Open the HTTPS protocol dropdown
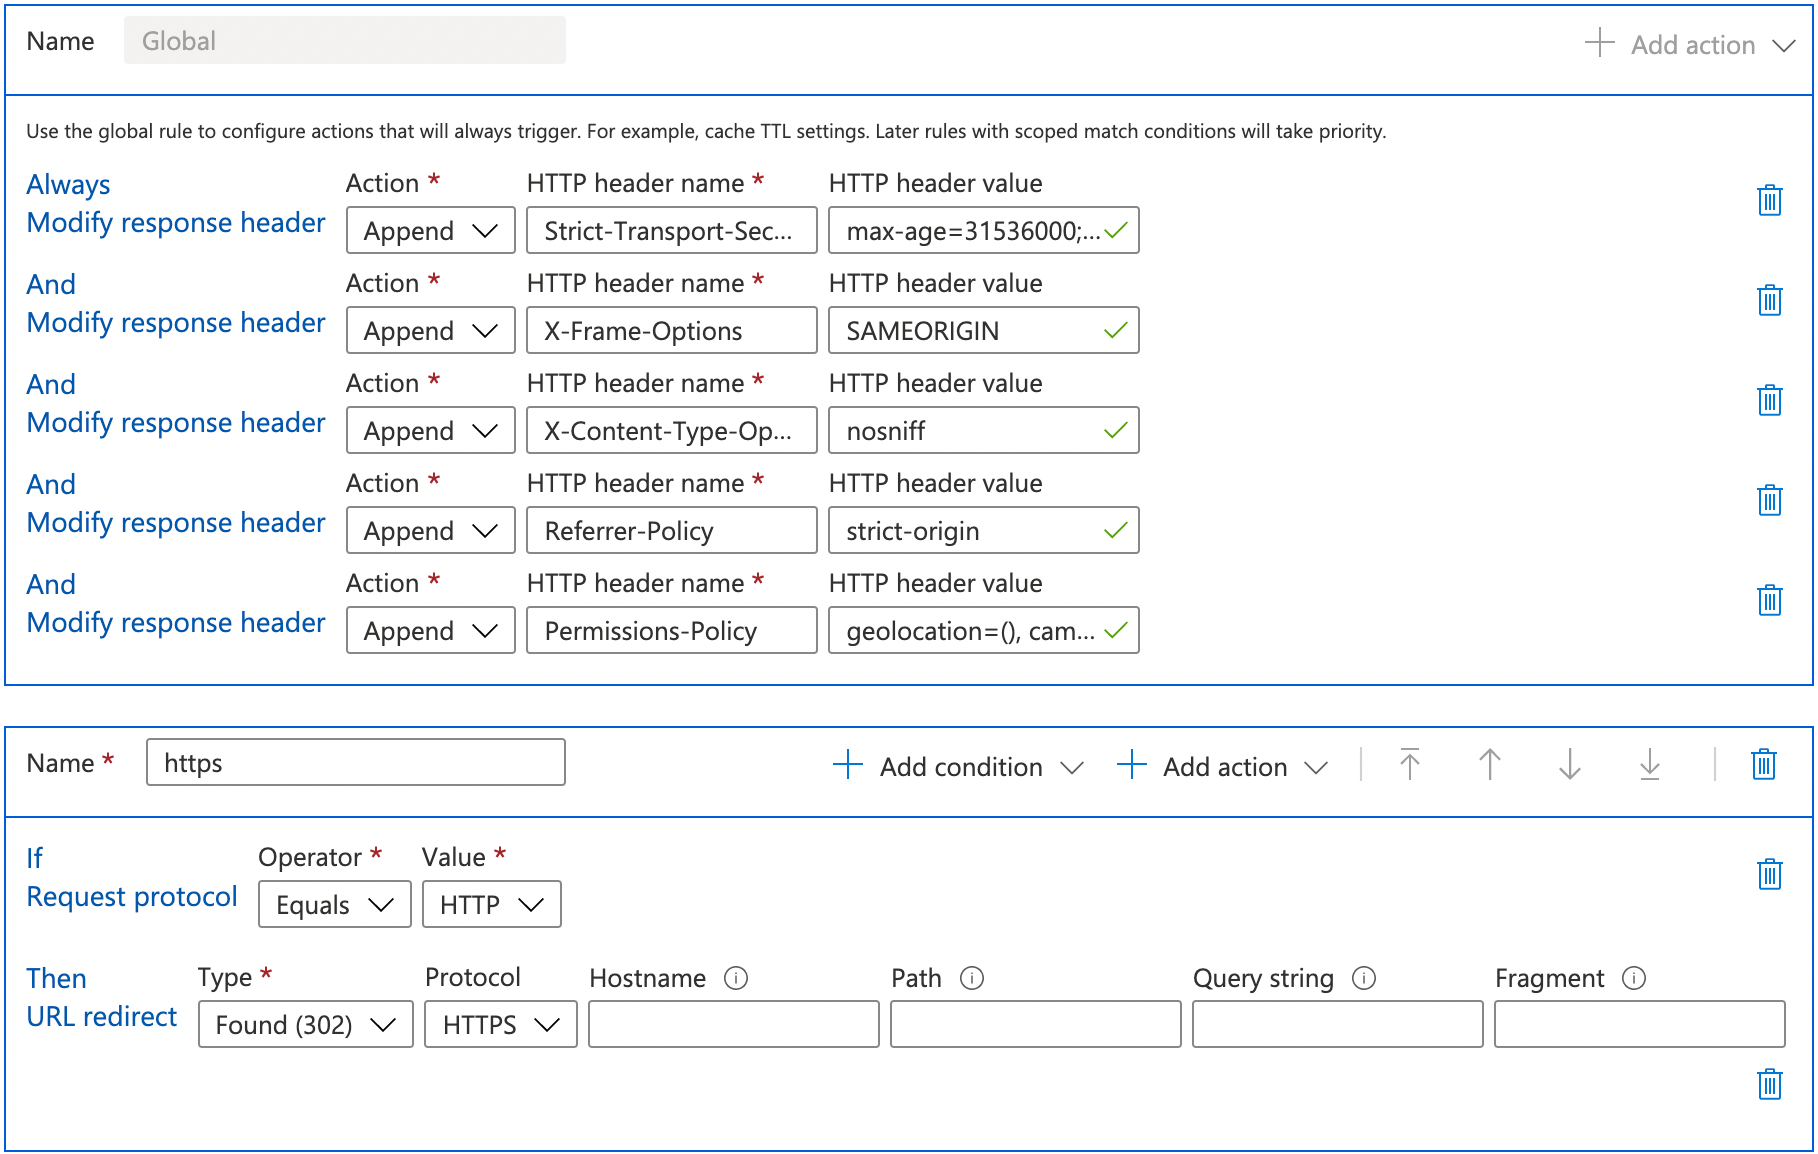Image resolution: width=1818 pixels, height=1154 pixels. click(500, 1024)
